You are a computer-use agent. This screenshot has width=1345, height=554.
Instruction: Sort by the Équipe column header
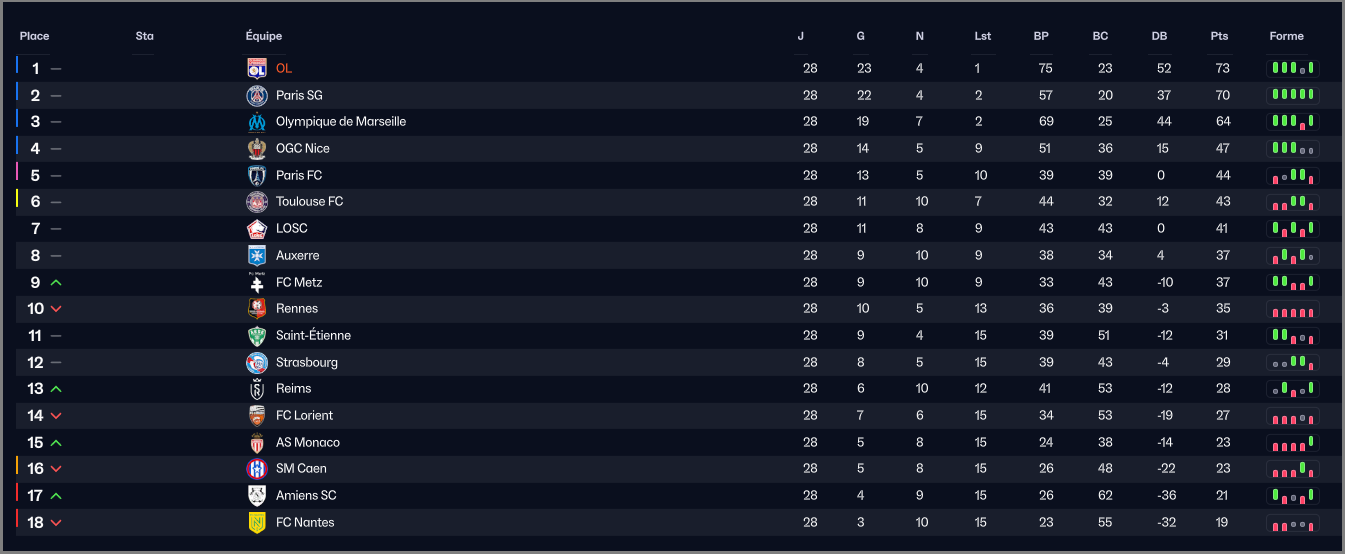(x=264, y=36)
